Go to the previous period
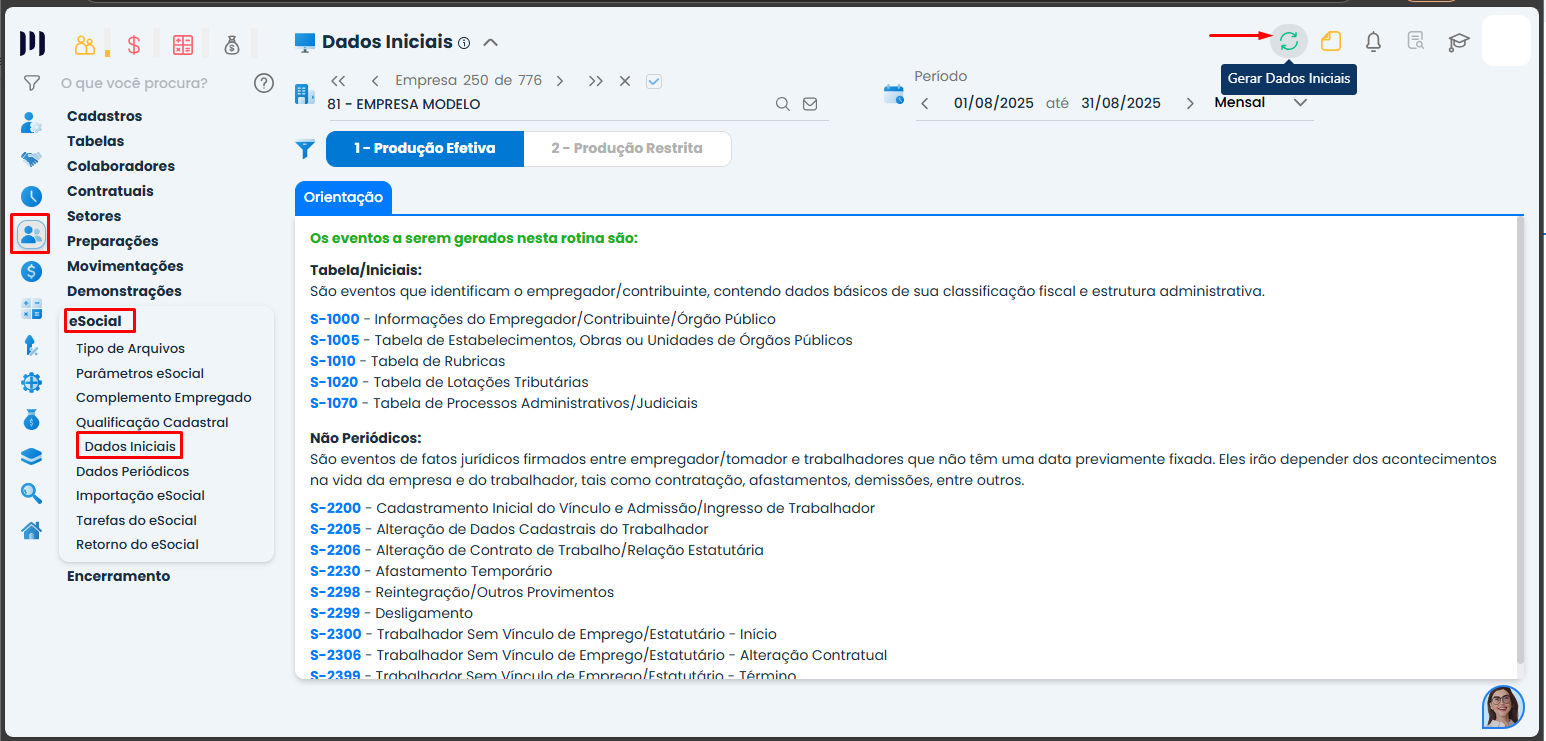The width and height of the screenshot is (1546, 741). 925,103
